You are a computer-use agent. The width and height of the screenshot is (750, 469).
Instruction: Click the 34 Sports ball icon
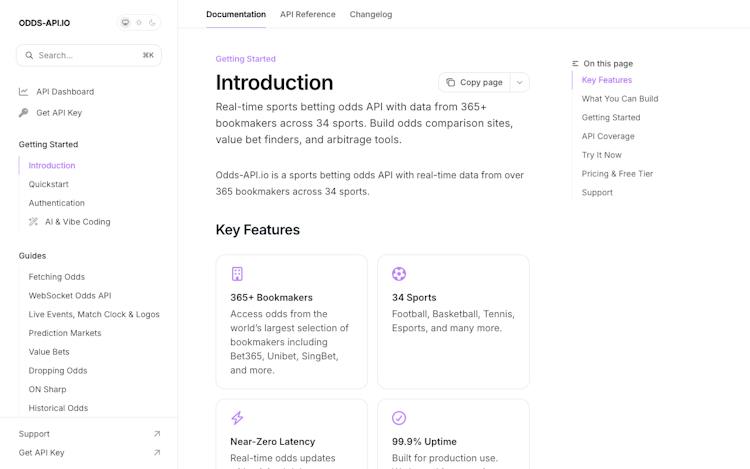pos(399,274)
